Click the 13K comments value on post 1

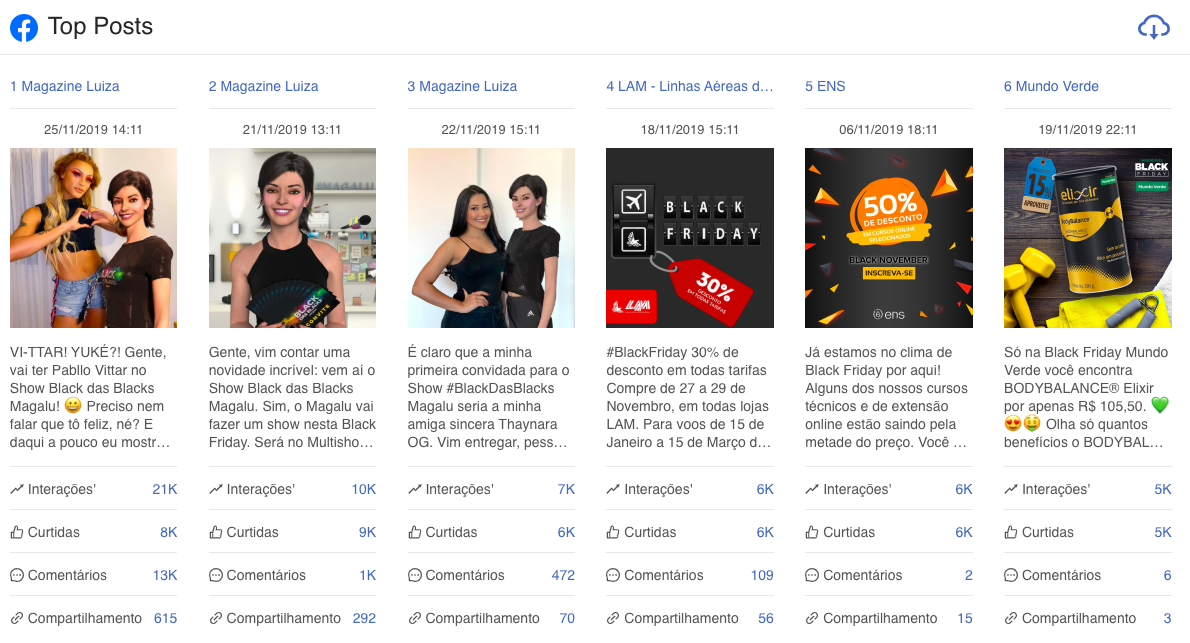click(165, 575)
